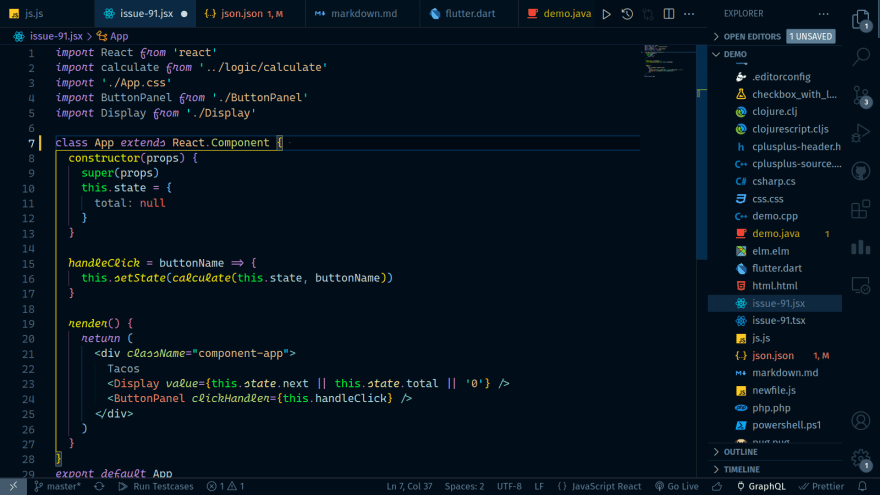
Task: Open Explorer panel More Actions ellipsis
Action: coord(823,14)
